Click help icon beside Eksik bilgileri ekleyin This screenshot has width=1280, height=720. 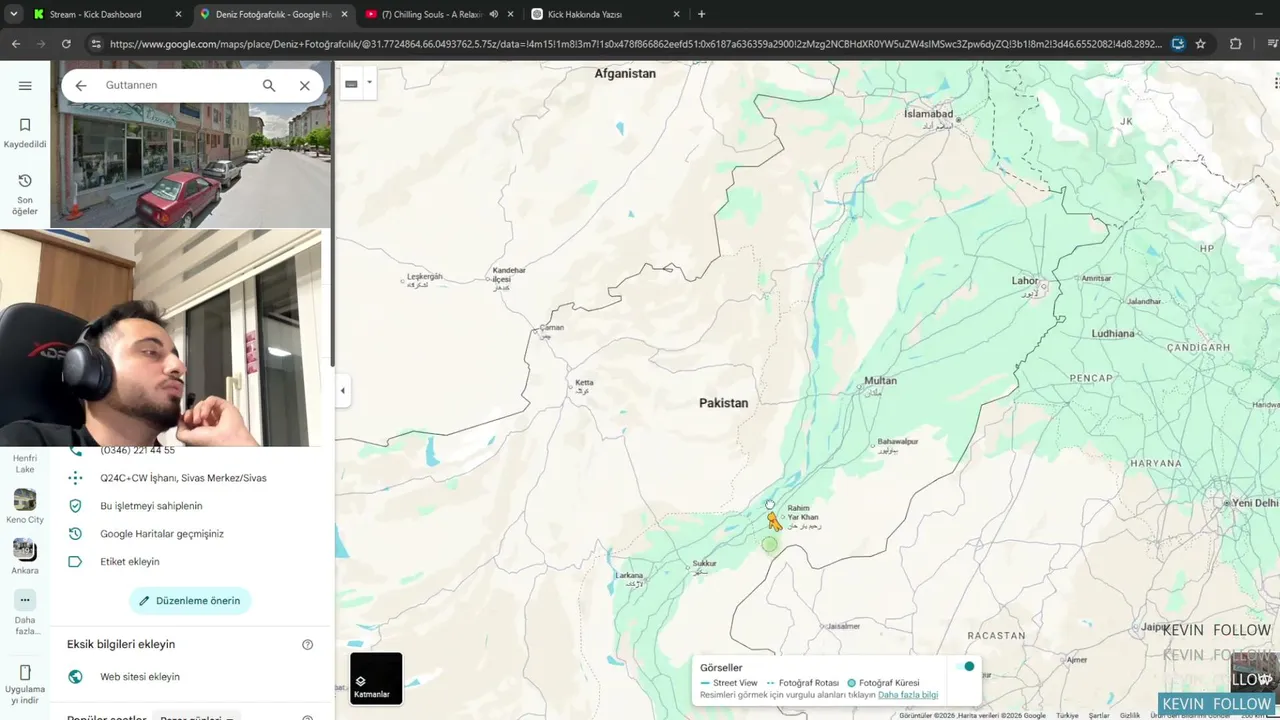coord(308,645)
